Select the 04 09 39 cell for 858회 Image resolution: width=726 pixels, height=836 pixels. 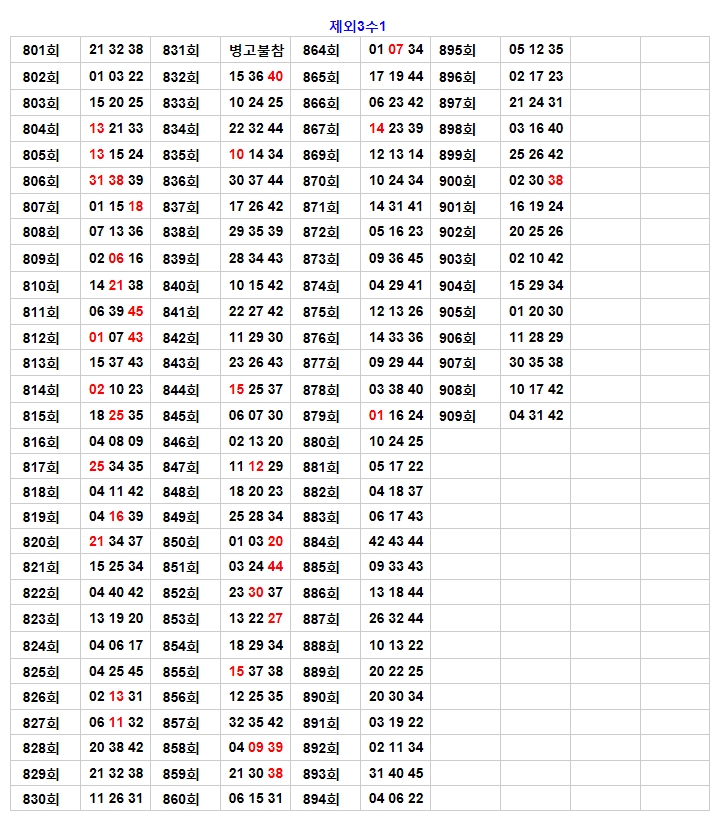coord(256,748)
